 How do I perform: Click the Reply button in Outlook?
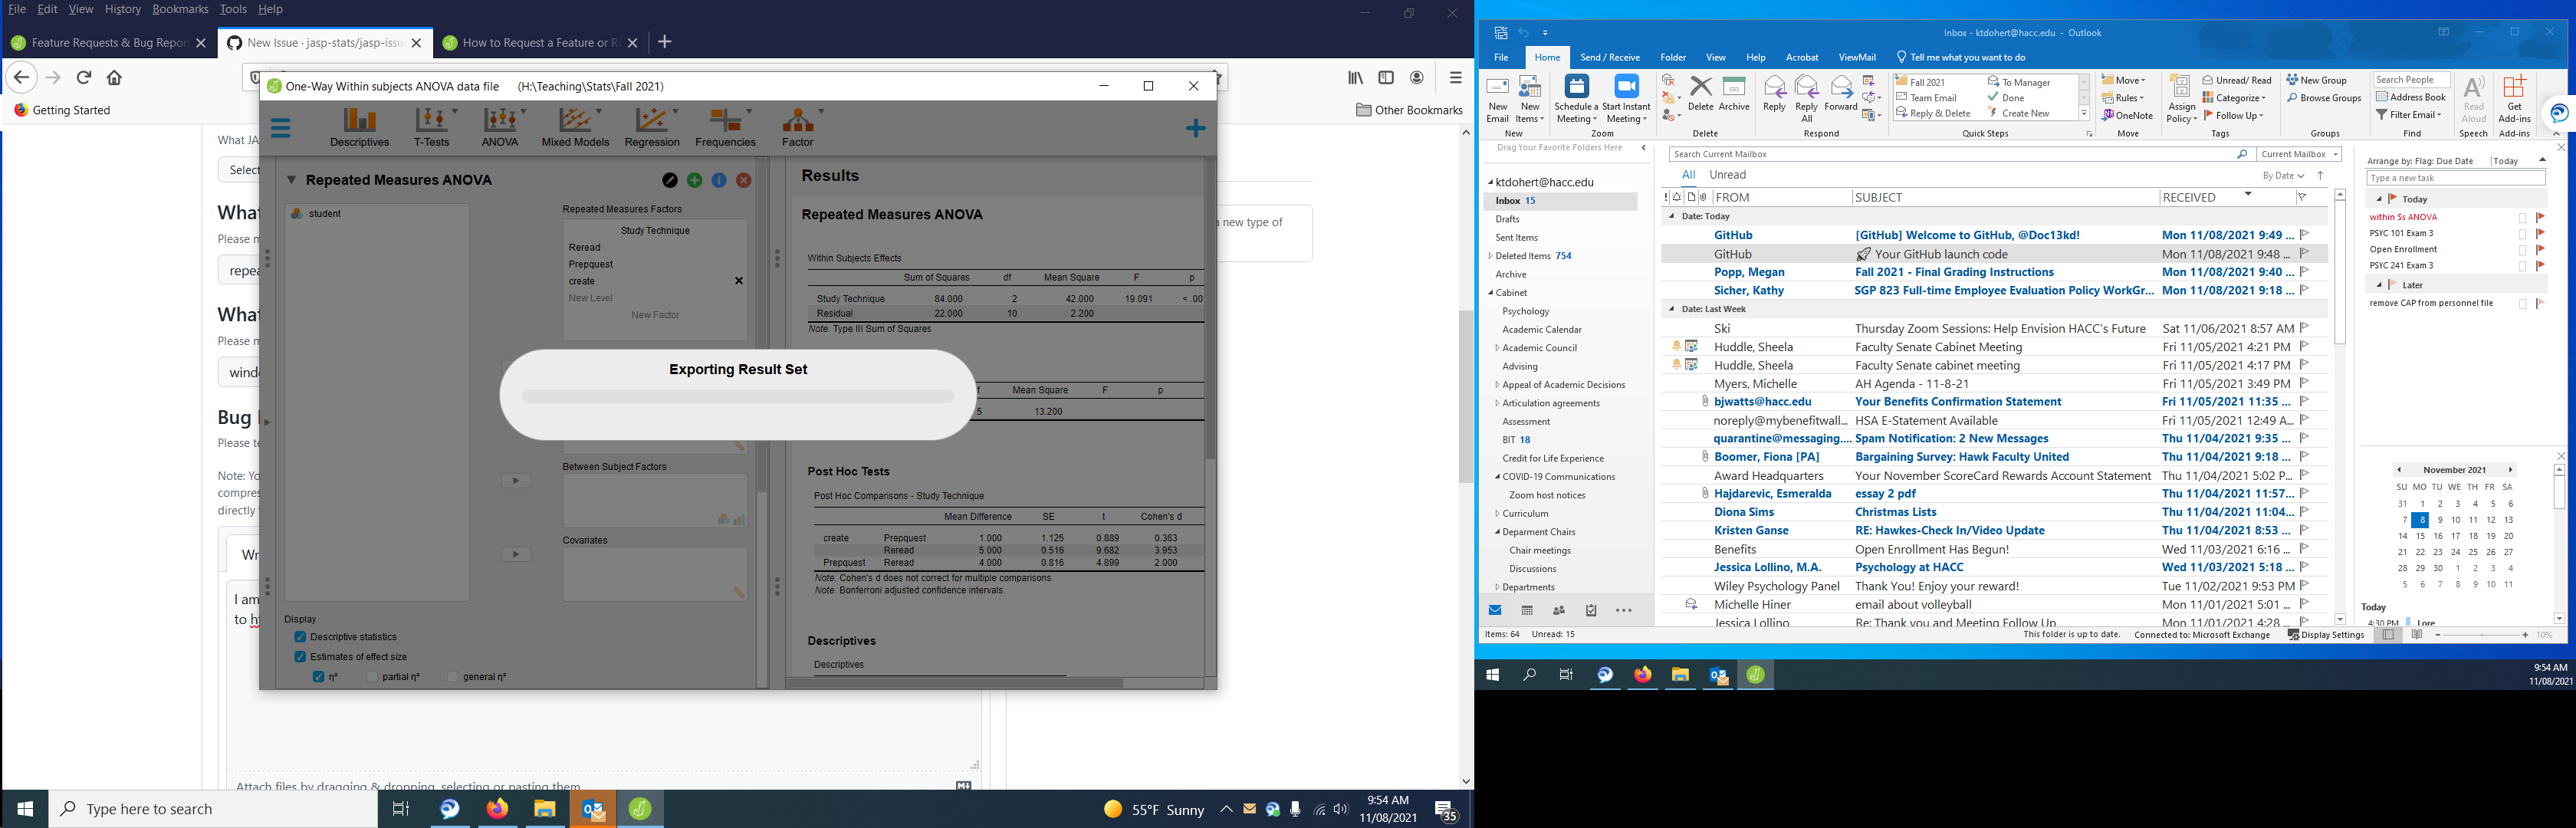coord(1774,97)
